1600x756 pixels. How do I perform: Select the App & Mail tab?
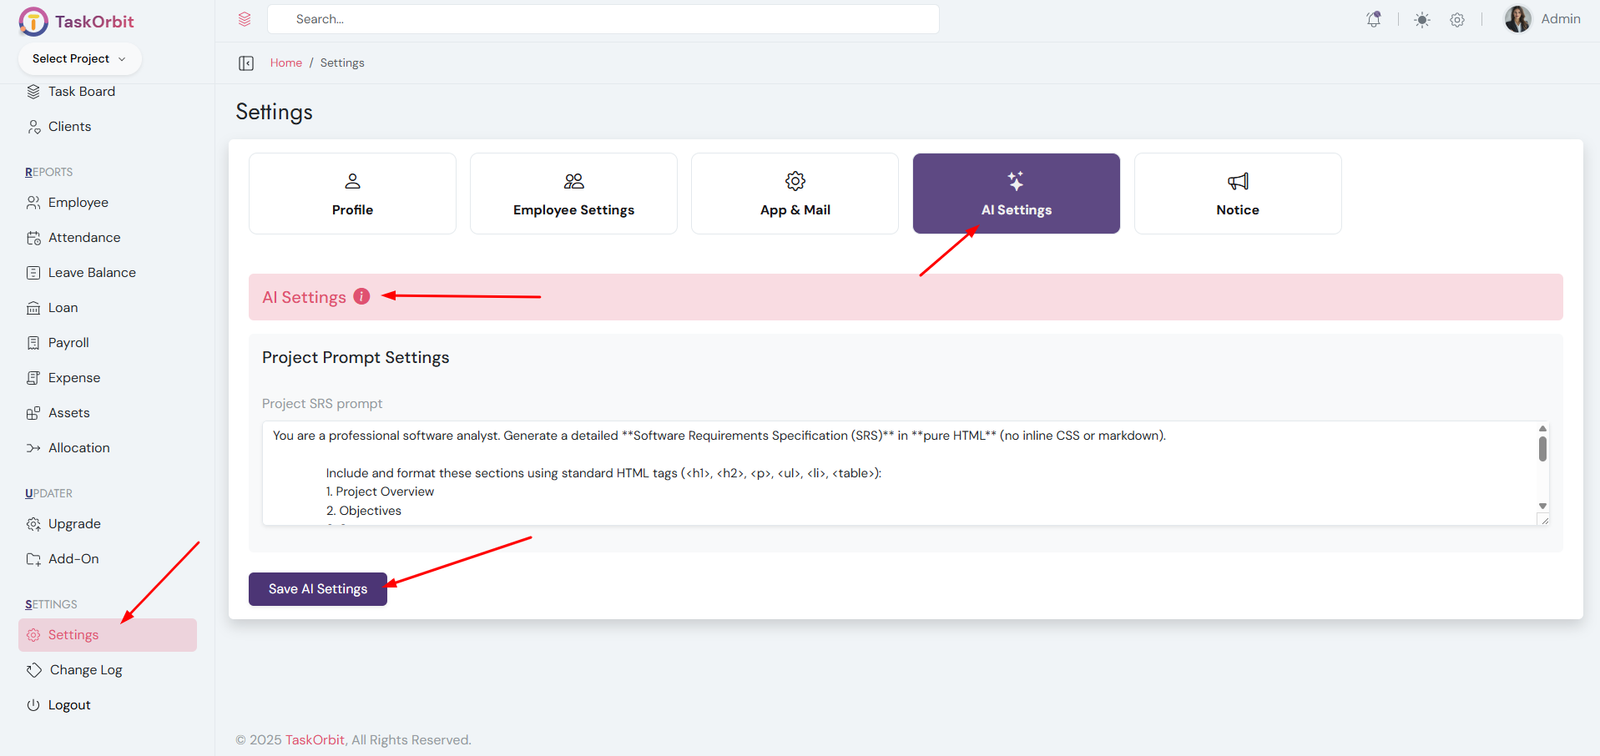[794, 194]
